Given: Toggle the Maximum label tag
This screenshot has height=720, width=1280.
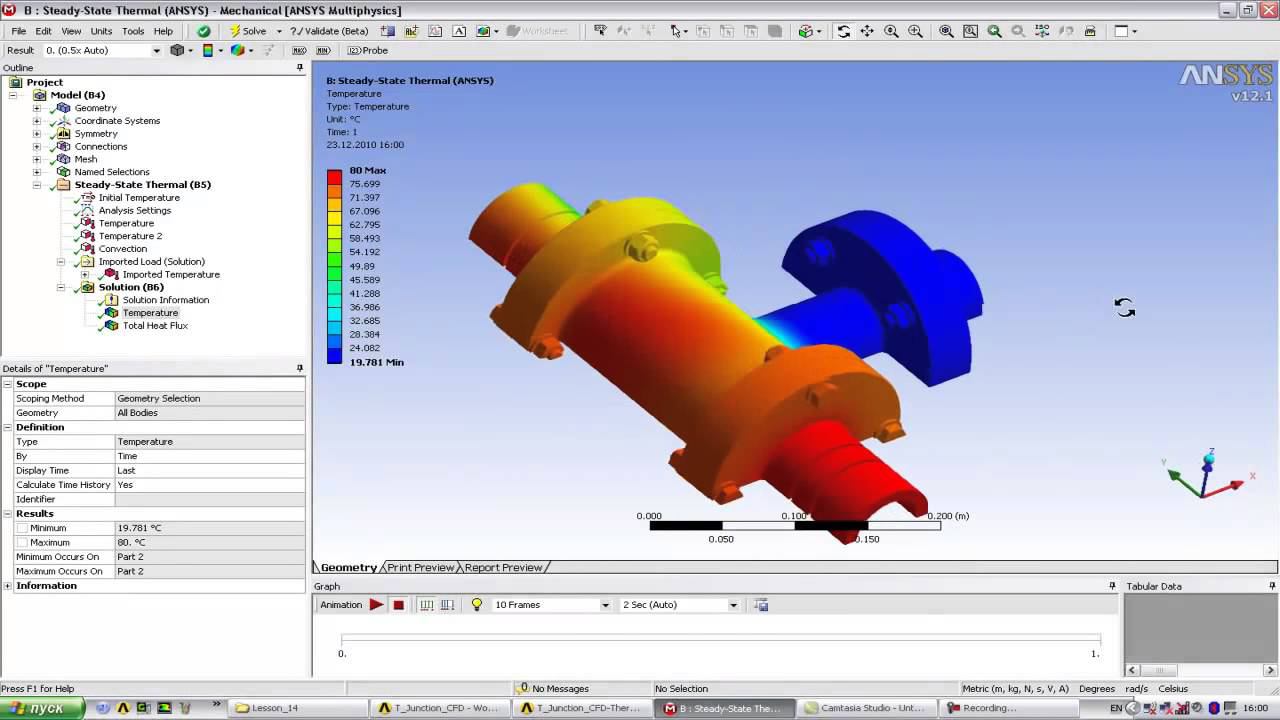Looking at the screenshot, I should point(299,50).
